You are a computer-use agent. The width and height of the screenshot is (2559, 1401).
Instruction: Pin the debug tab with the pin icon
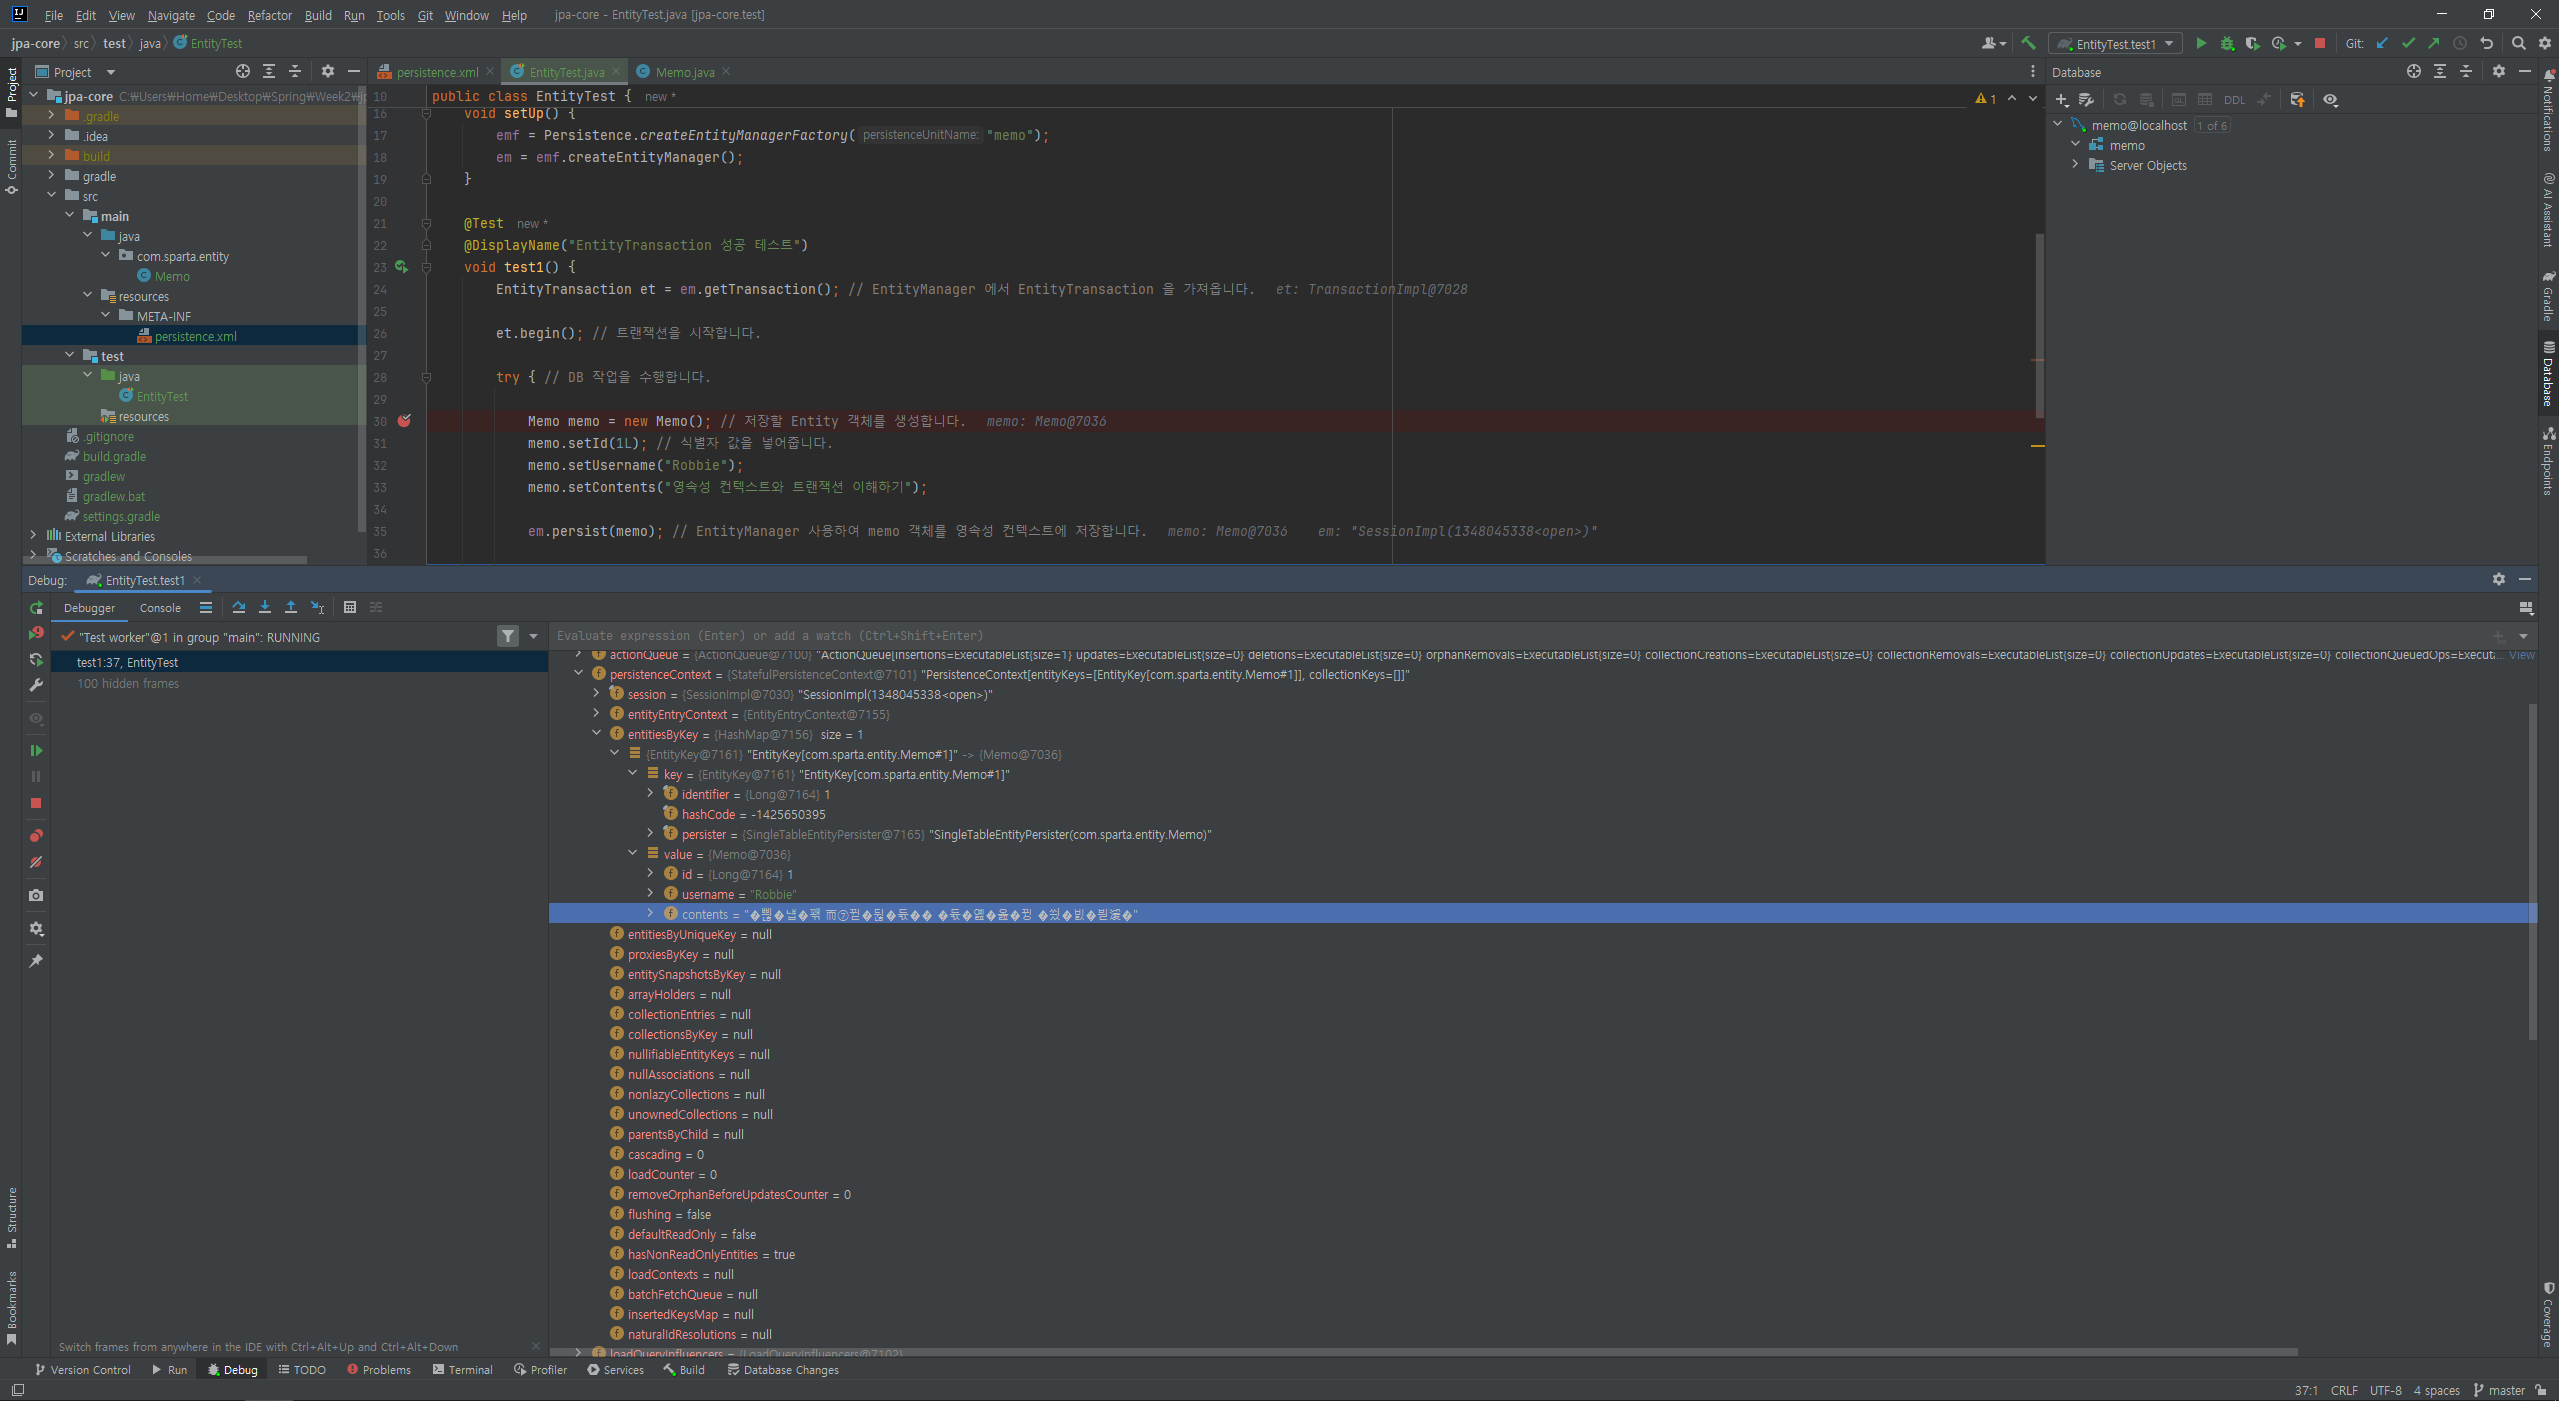click(x=36, y=961)
